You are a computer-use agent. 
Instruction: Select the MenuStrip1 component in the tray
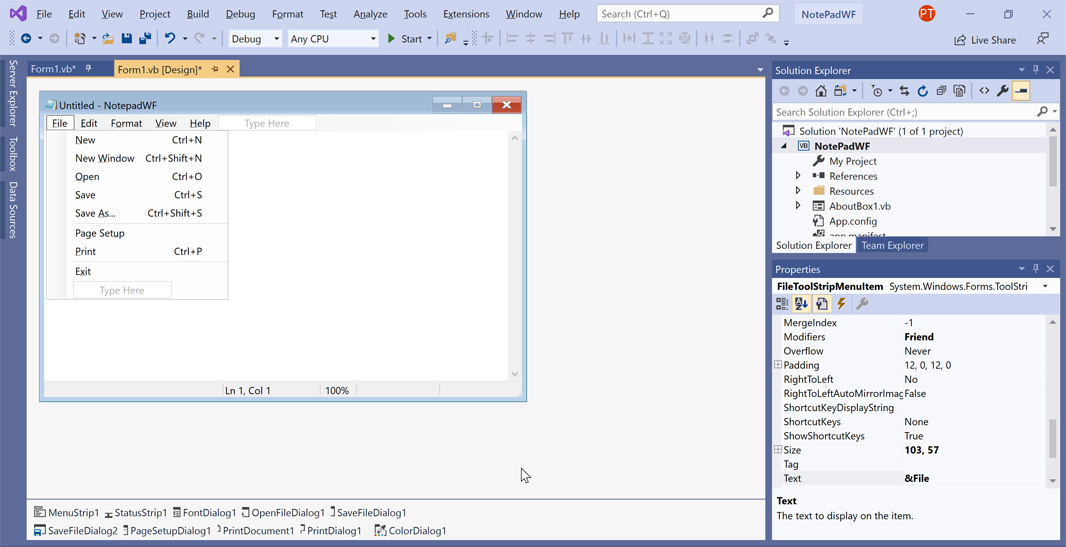click(x=66, y=513)
